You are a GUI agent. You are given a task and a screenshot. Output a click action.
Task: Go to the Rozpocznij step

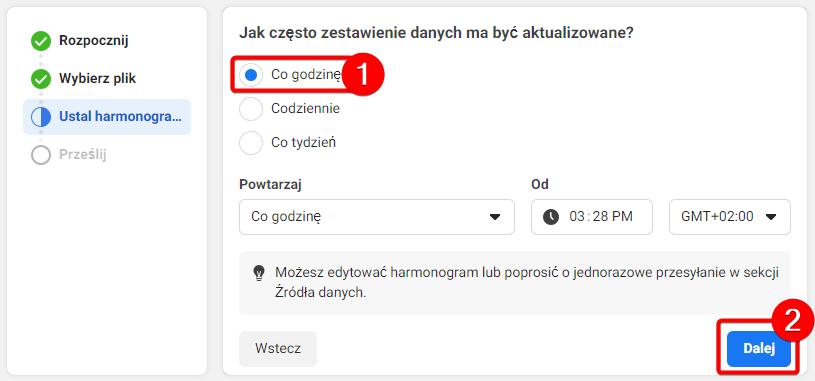coord(94,41)
